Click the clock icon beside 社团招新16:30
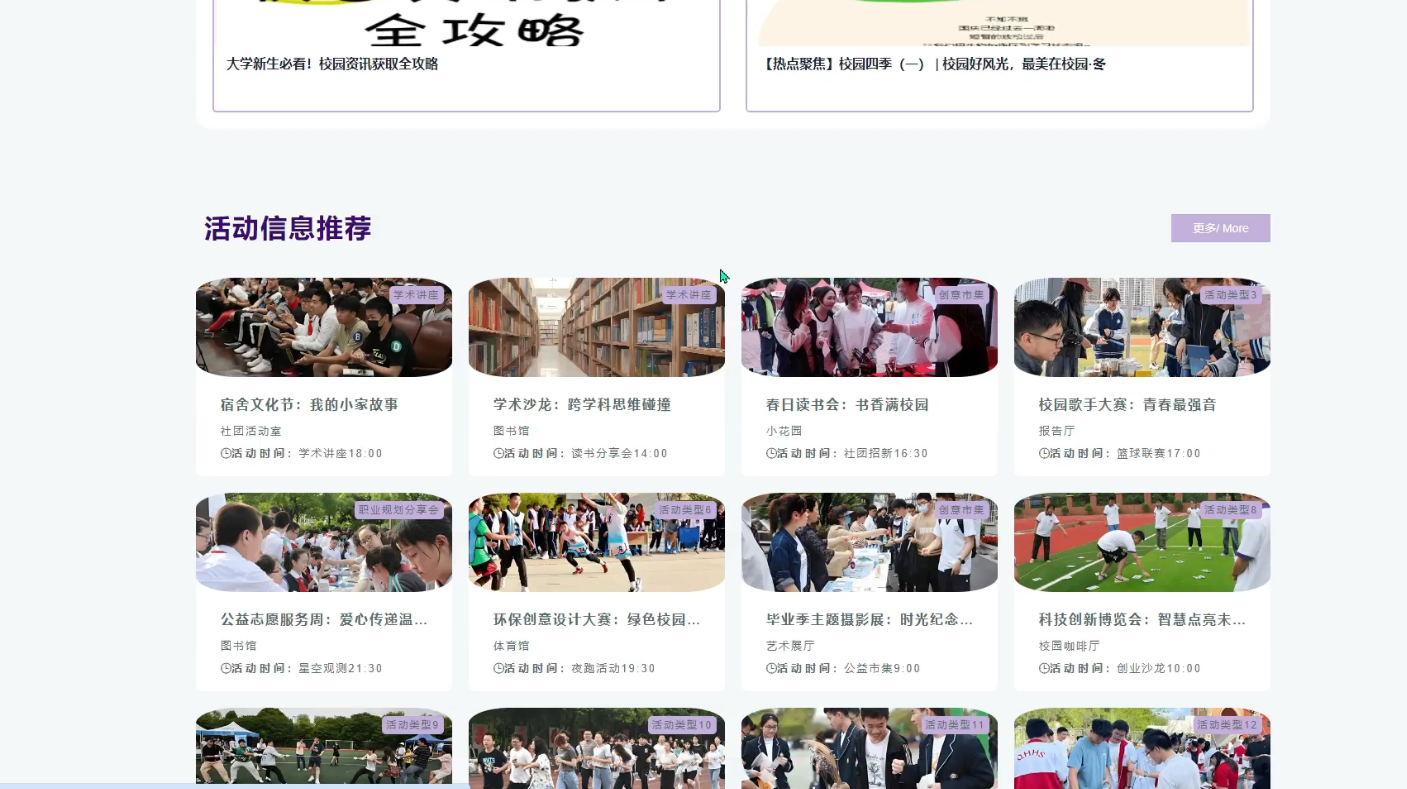 (x=772, y=453)
